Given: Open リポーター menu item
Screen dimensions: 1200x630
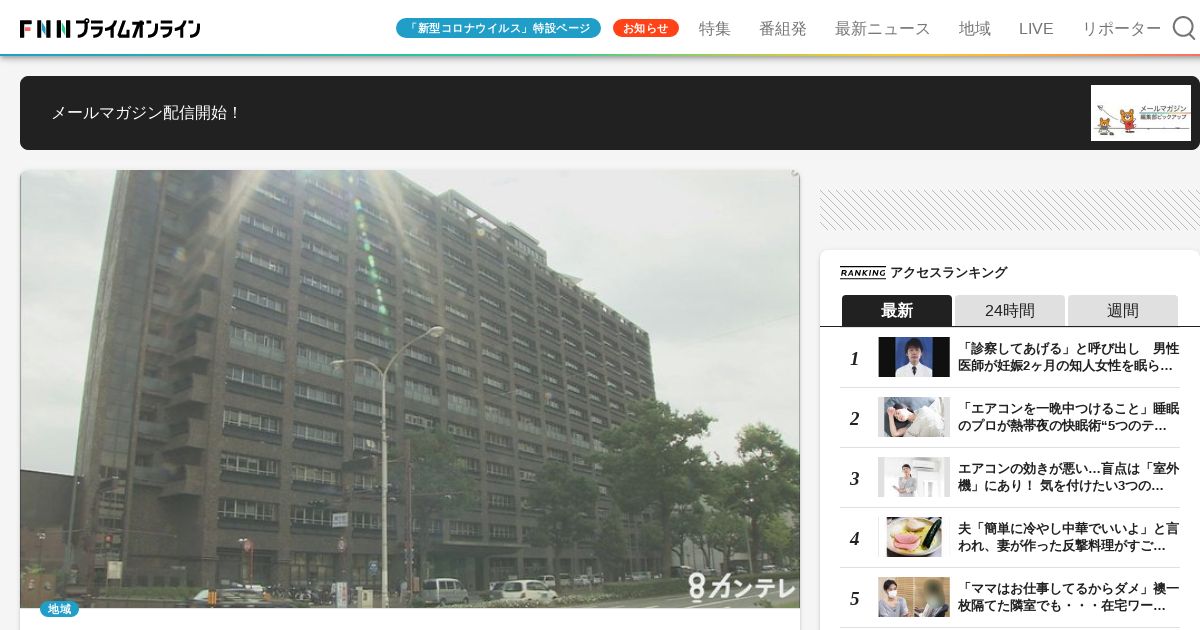Looking at the screenshot, I should [1121, 29].
